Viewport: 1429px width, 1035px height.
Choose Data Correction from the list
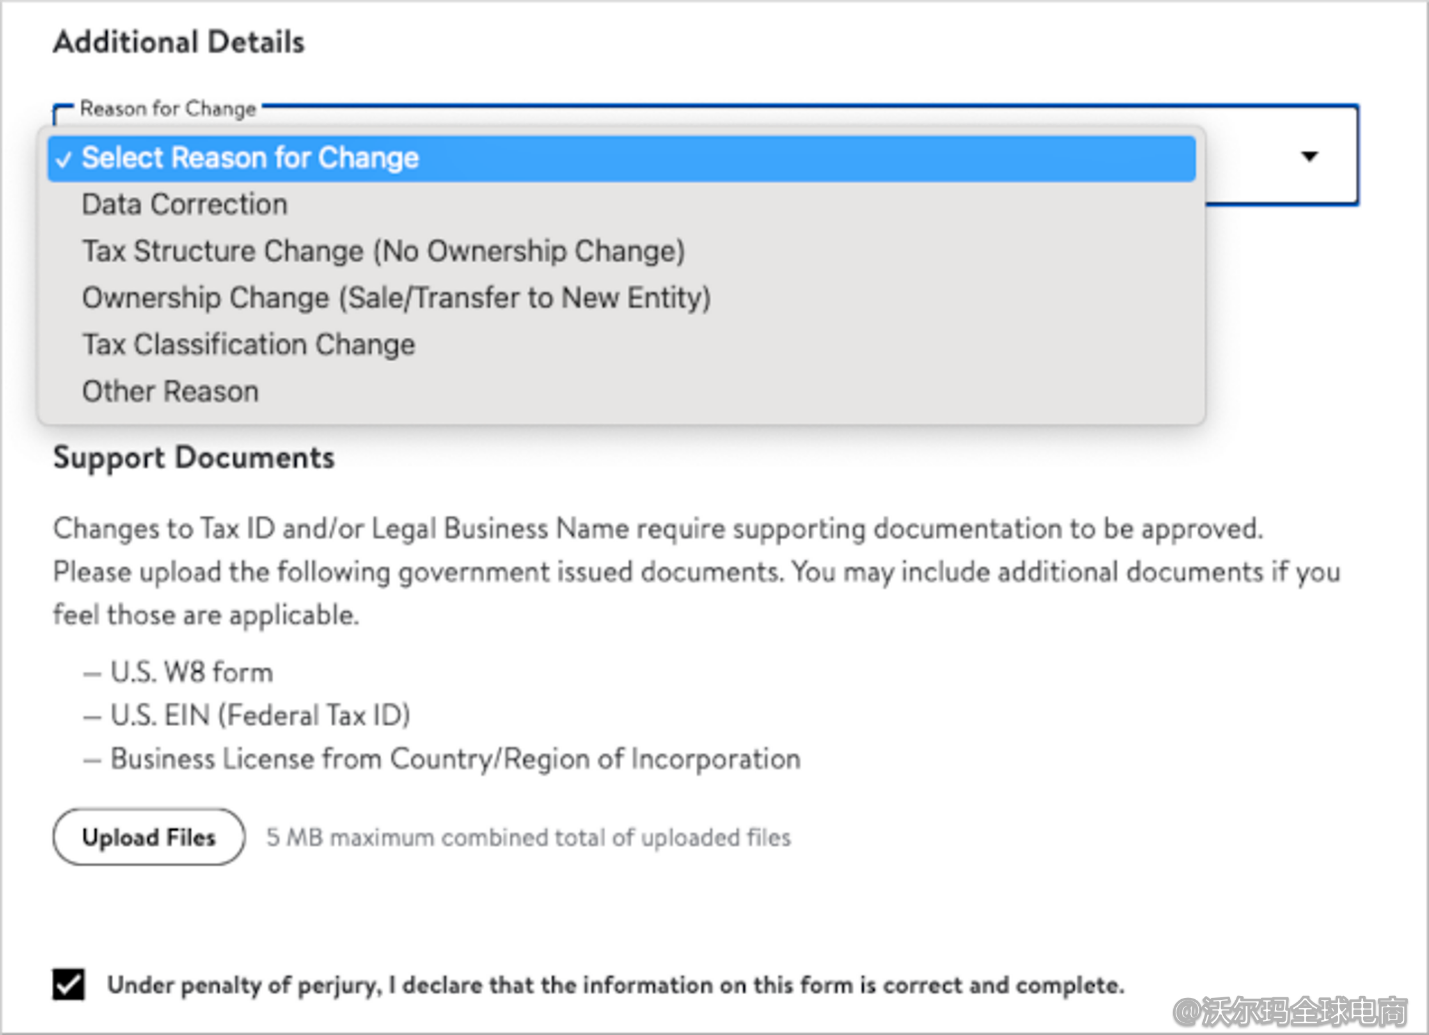pyautogui.click(x=185, y=205)
